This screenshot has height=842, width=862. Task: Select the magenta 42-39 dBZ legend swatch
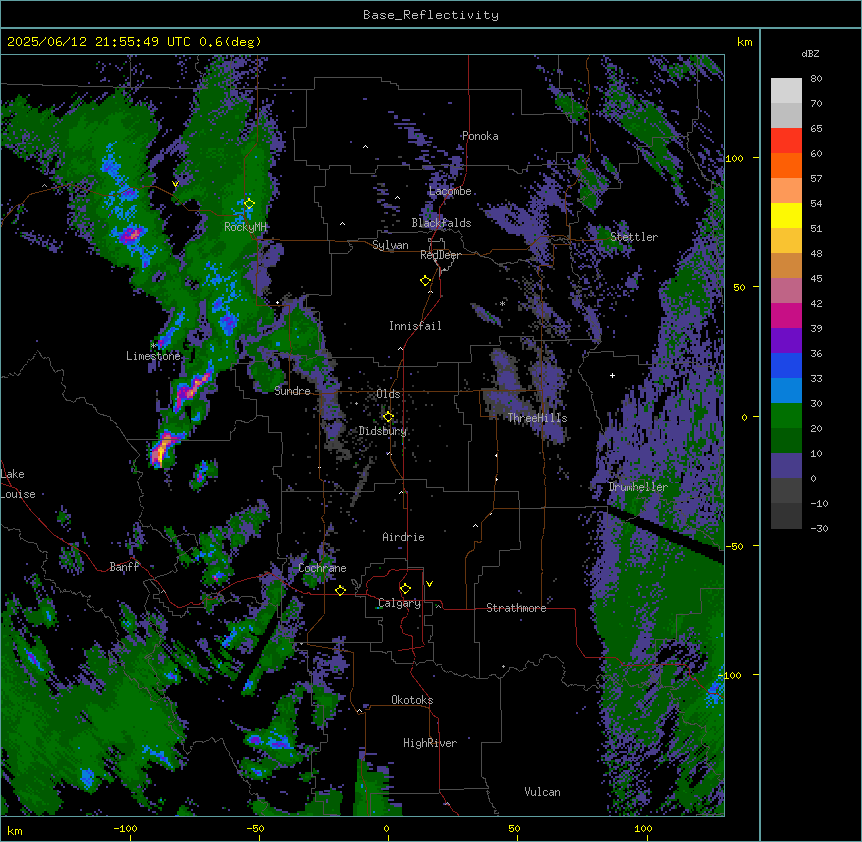(x=786, y=315)
